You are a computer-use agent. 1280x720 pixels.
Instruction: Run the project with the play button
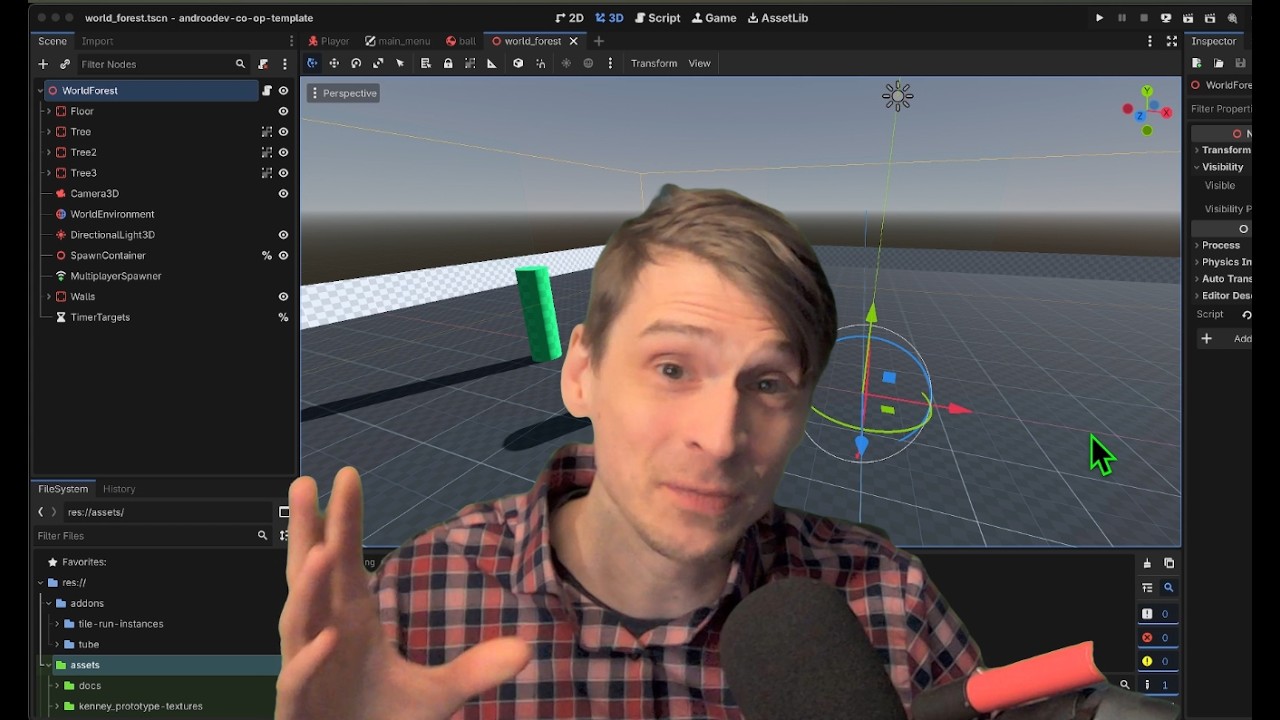1099,18
